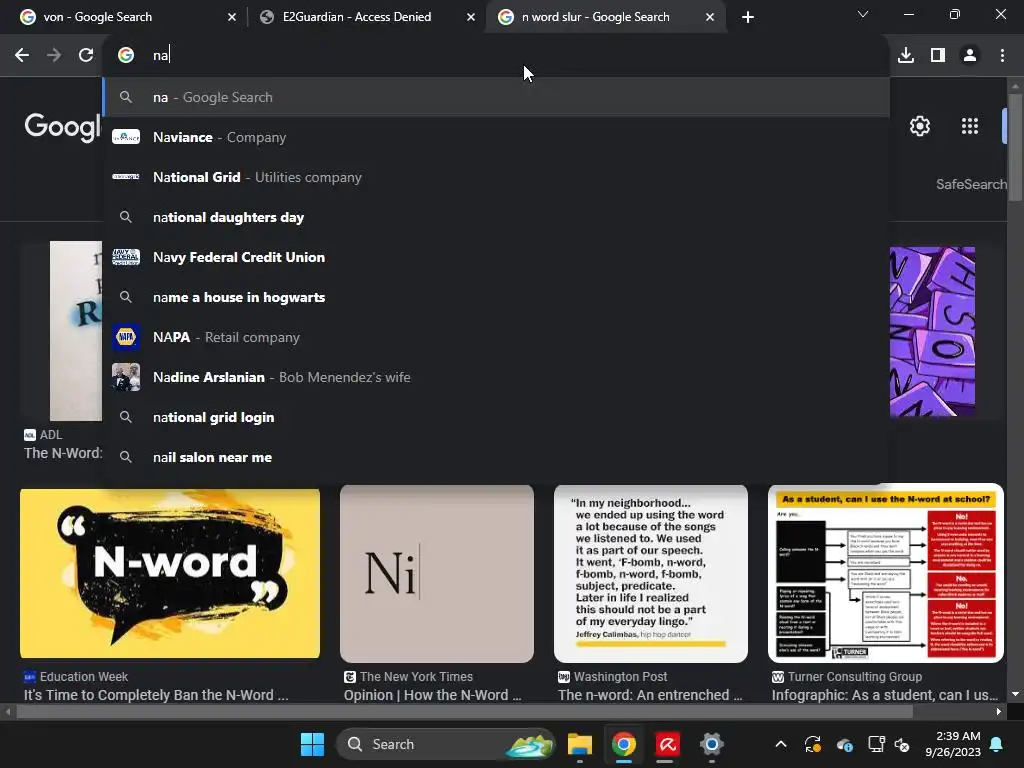Select Nadine Arslanian suggestion
Viewport: 1024px width, 768px height.
coord(496,377)
